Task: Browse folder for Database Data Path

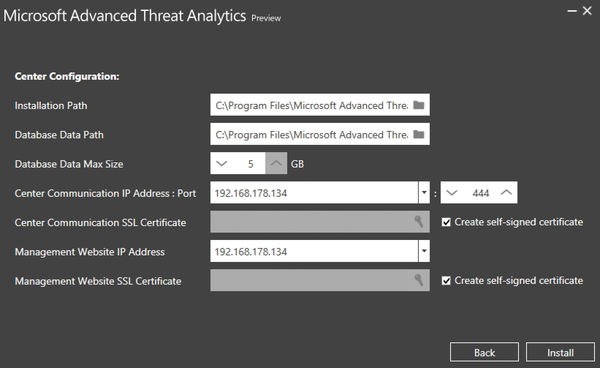Action: pyautogui.click(x=419, y=134)
